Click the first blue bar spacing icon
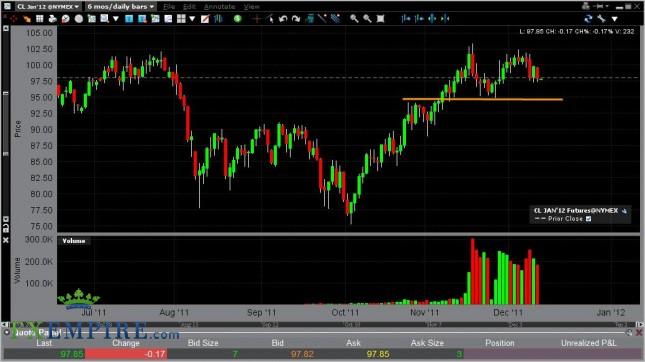The image size is (645, 362). (x=406, y=19)
